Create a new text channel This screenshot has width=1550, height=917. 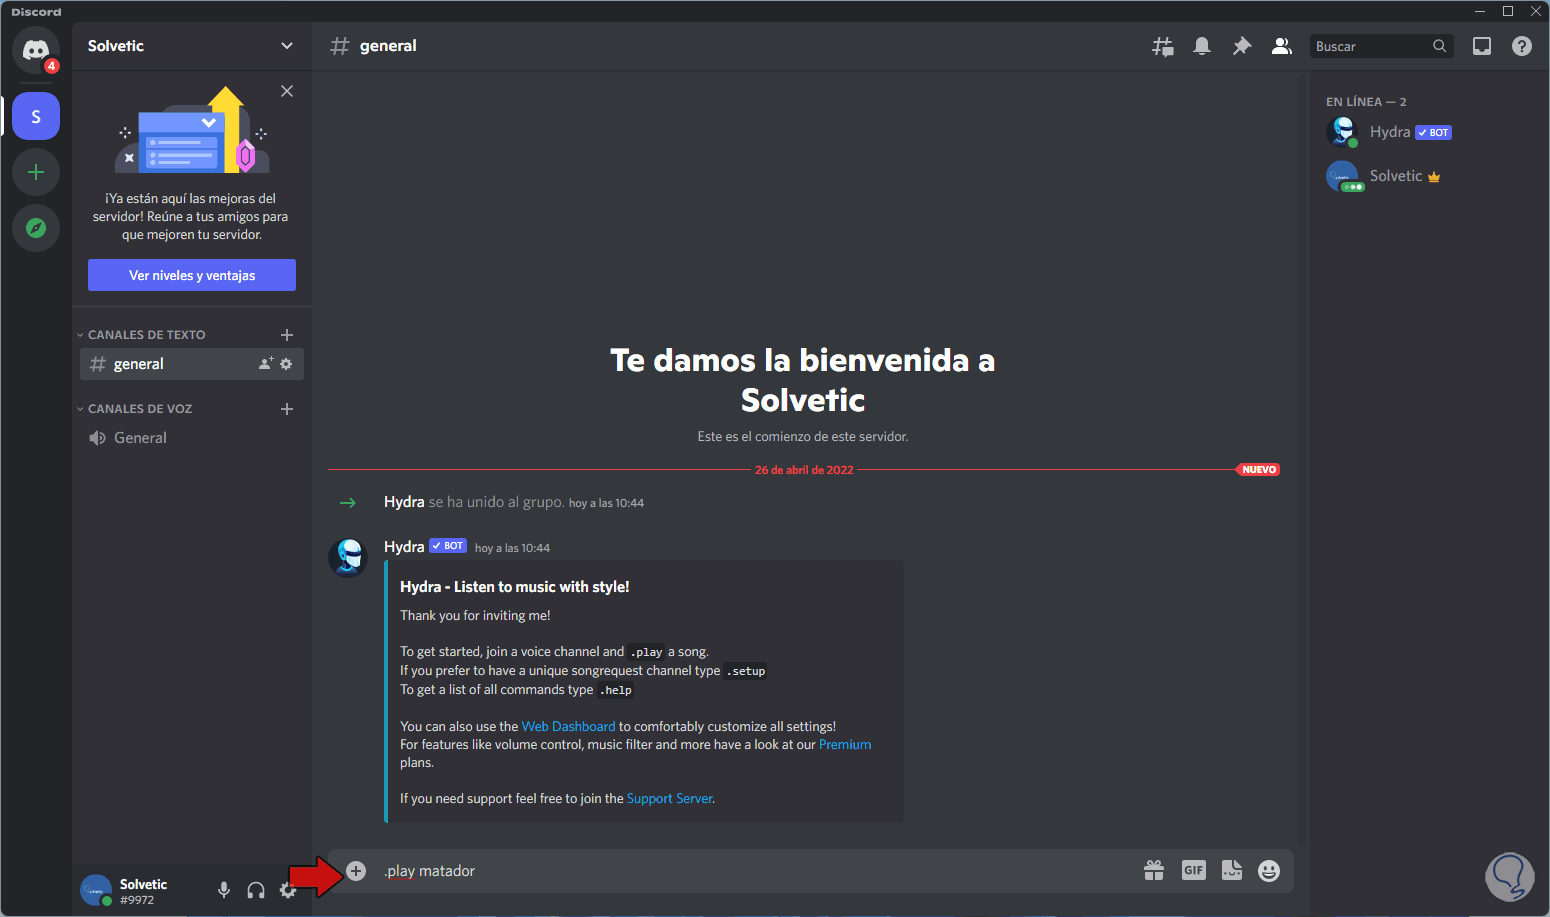pyautogui.click(x=287, y=335)
